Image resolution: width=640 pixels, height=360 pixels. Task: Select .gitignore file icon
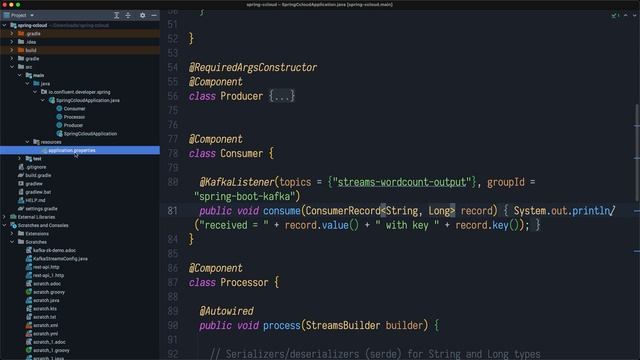click(x=21, y=167)
